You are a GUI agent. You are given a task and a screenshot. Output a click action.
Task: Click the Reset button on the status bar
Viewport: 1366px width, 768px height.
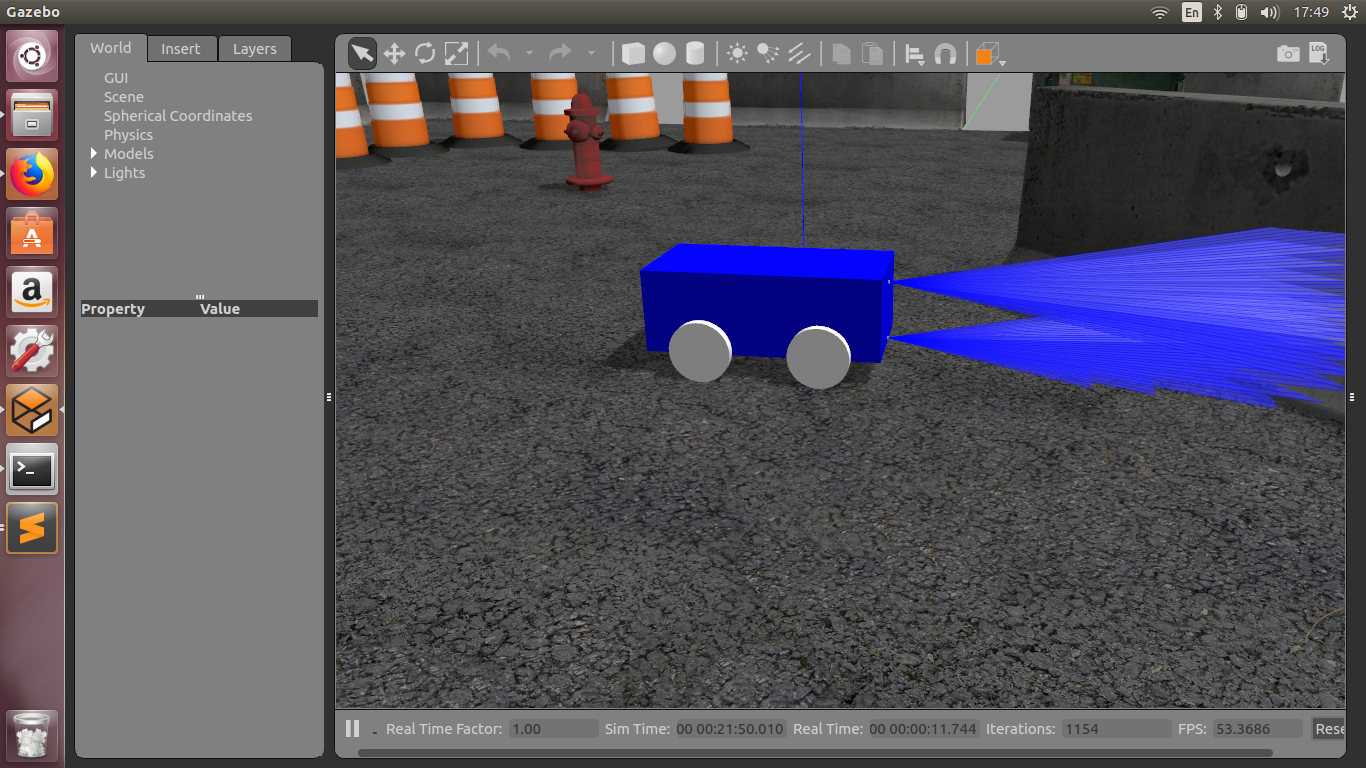[x=1332, y=728]
